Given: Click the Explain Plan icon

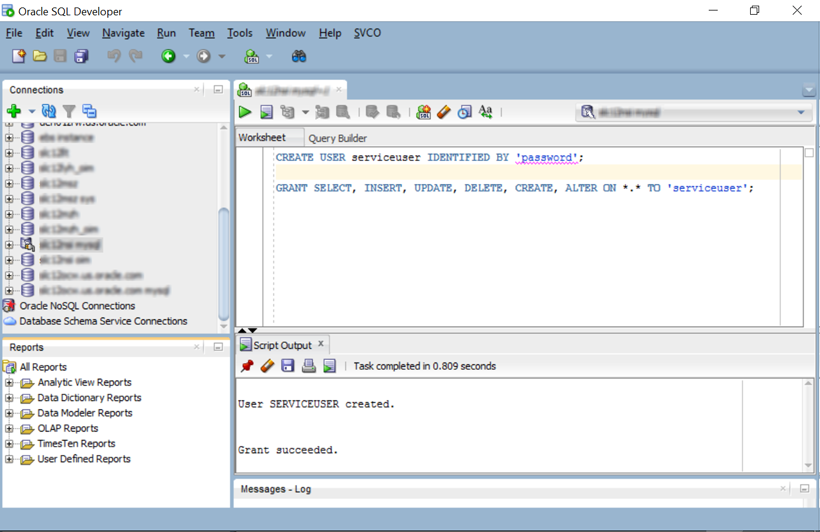Looking at the screenshot, I should pyautogui.click(x=288, y=112).
